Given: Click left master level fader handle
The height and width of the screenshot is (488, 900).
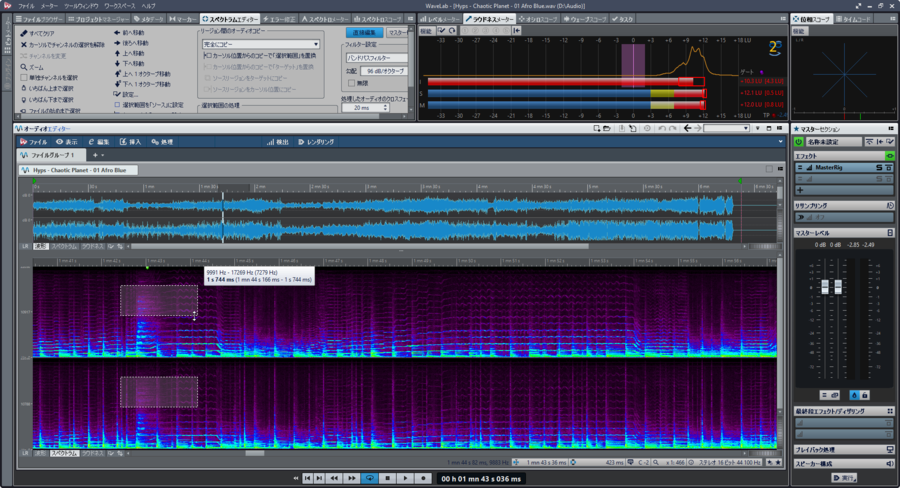Looking at the screenshot, I should pos(825,286).
